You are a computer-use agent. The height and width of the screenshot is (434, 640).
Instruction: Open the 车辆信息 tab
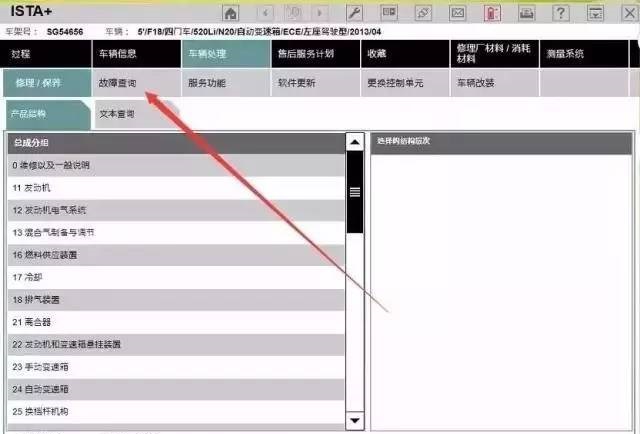137,54
